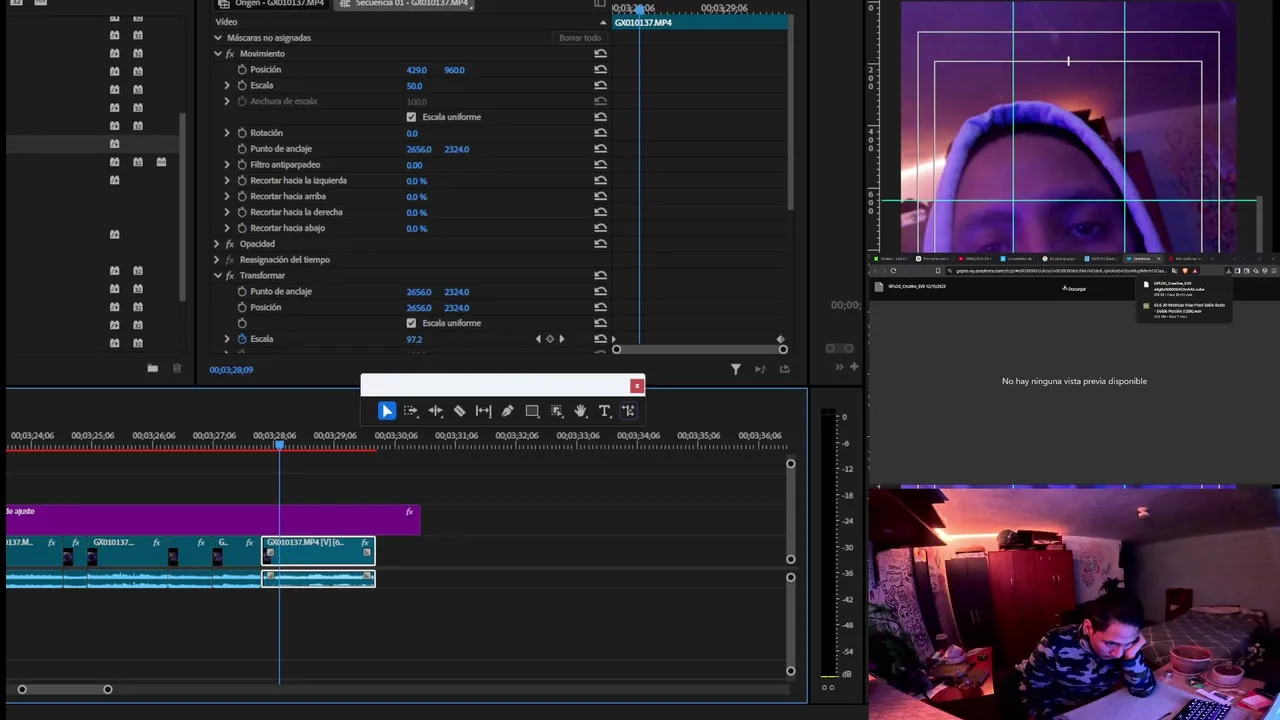Image resolution: width=1280 pixels, height=720 pixels.
Task: Click the trash icon in the project panel
Action: [x=177, y=369]
